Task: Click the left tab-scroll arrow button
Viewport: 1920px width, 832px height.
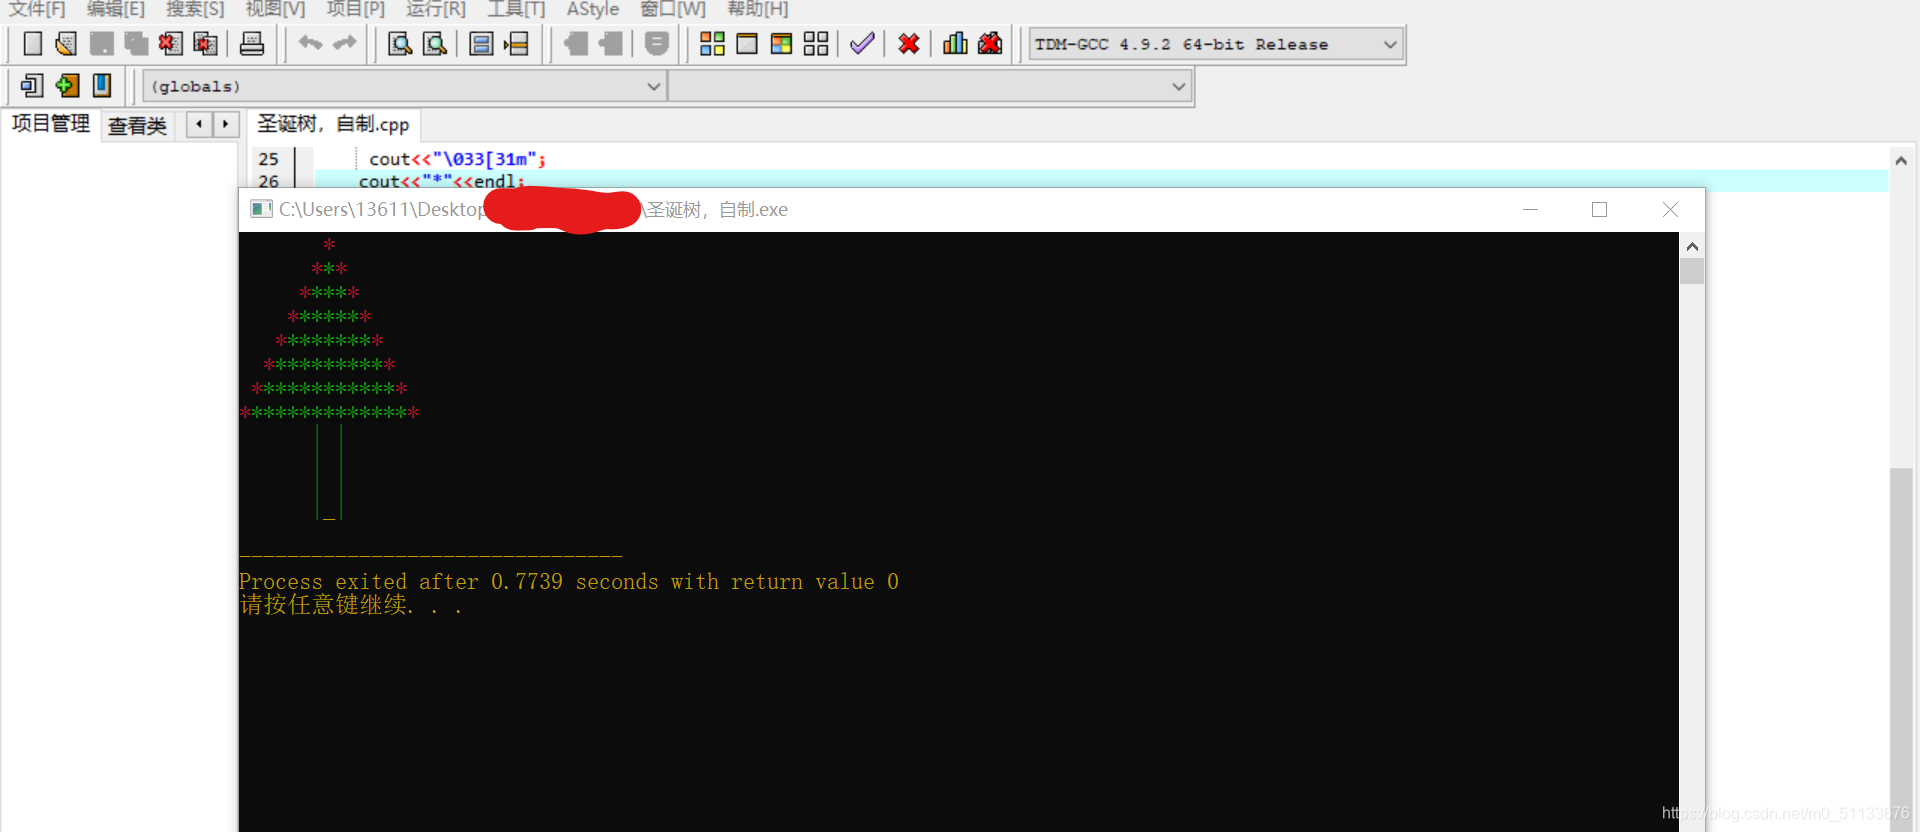Action: coord(199,124)
